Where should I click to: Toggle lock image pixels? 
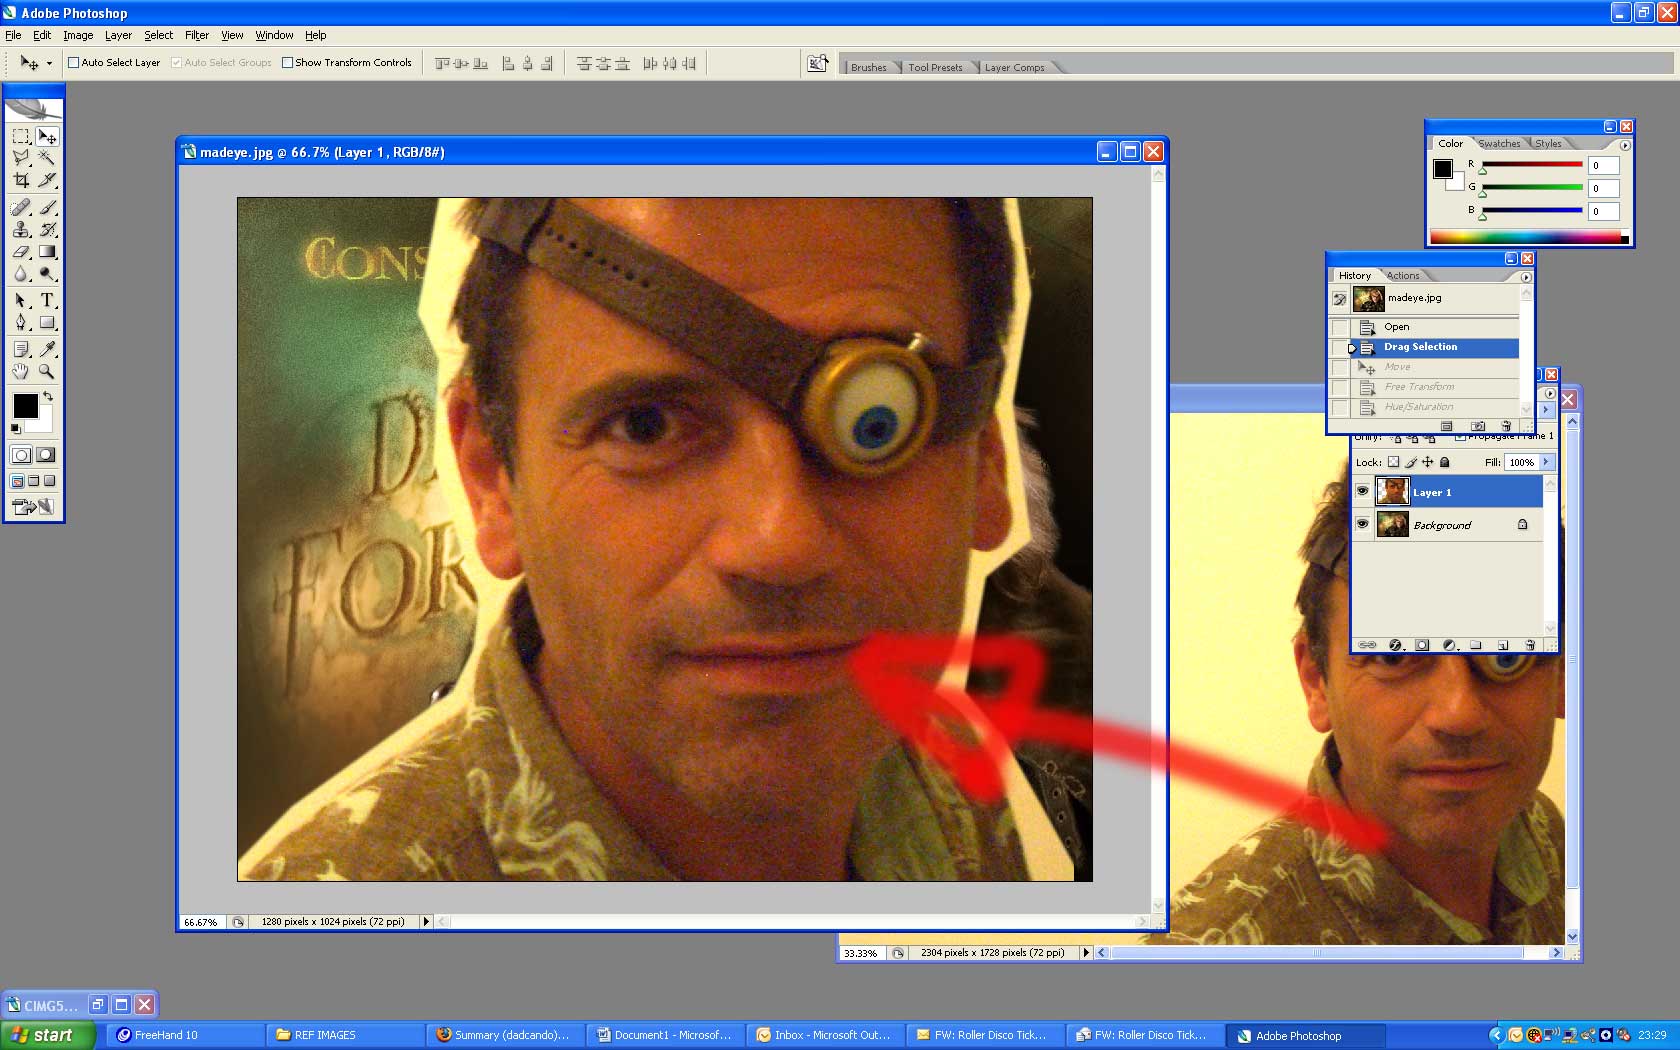pyautogui.click(x=1411, y=462)
